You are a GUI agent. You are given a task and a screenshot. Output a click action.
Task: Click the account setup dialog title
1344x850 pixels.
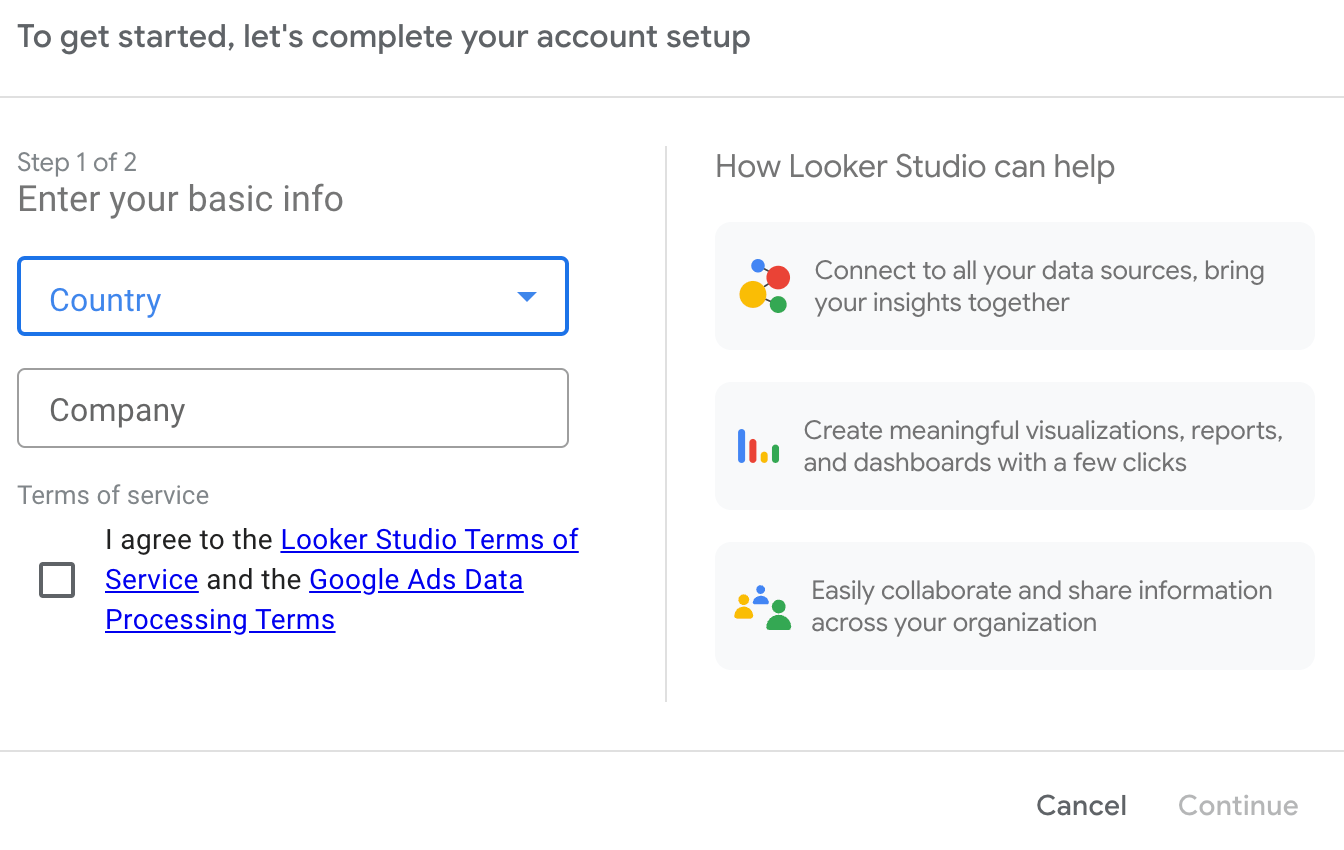(384, 37)
